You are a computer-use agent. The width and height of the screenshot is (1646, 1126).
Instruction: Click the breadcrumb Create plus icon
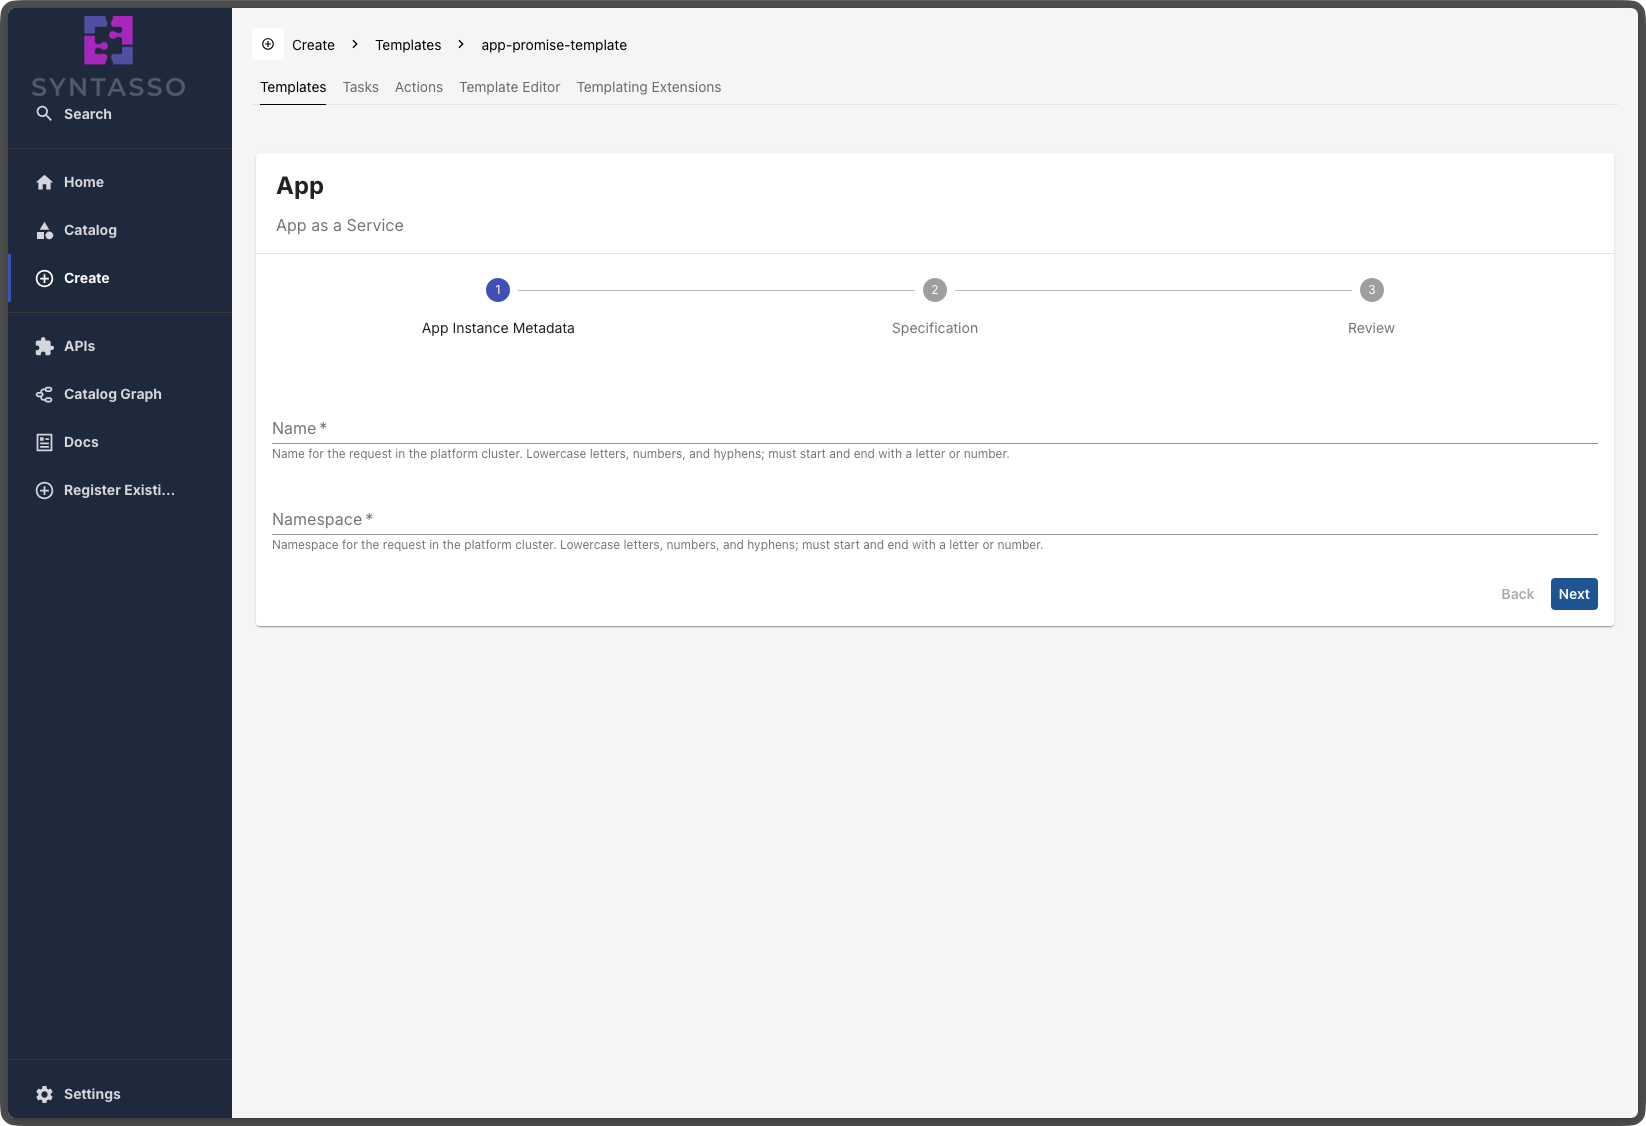tap(268, 44)
